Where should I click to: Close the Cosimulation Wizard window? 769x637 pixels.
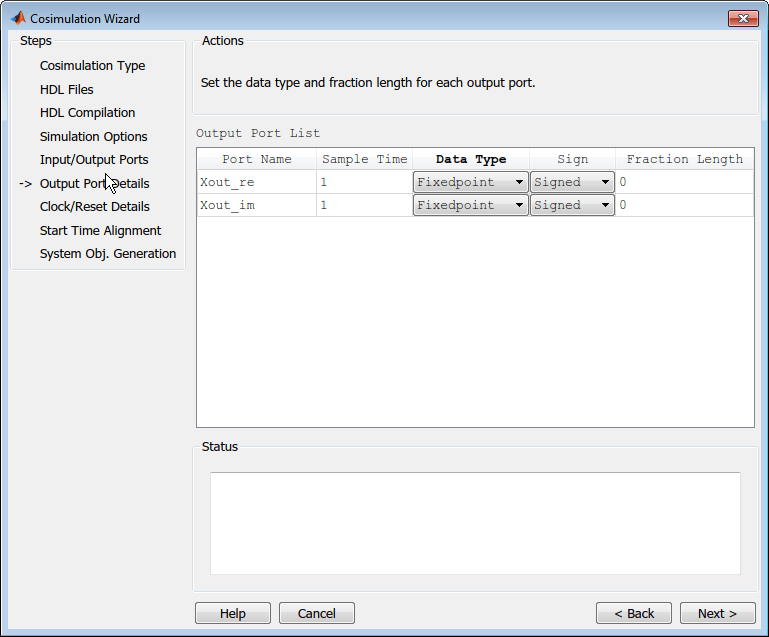pos(743,18)
